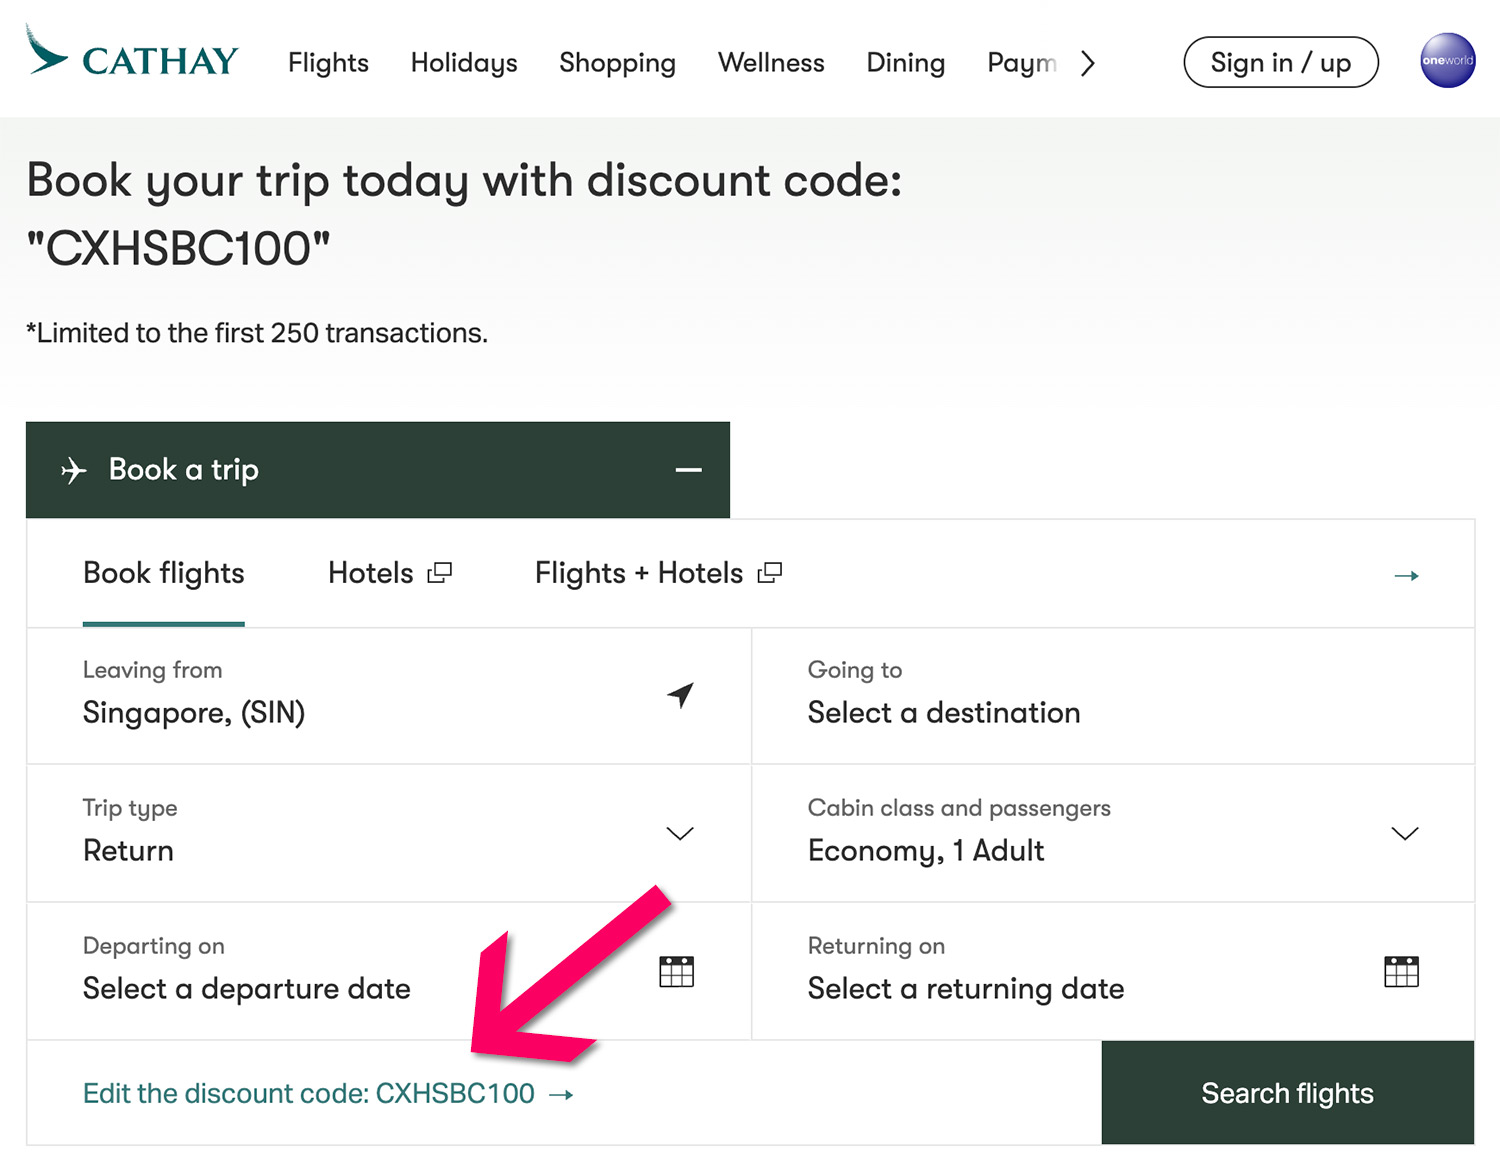The width and height of the screenshot is (1500, 1171).
Task: Click the right arrow beside booking tabs
Action: click(1406, 576)
